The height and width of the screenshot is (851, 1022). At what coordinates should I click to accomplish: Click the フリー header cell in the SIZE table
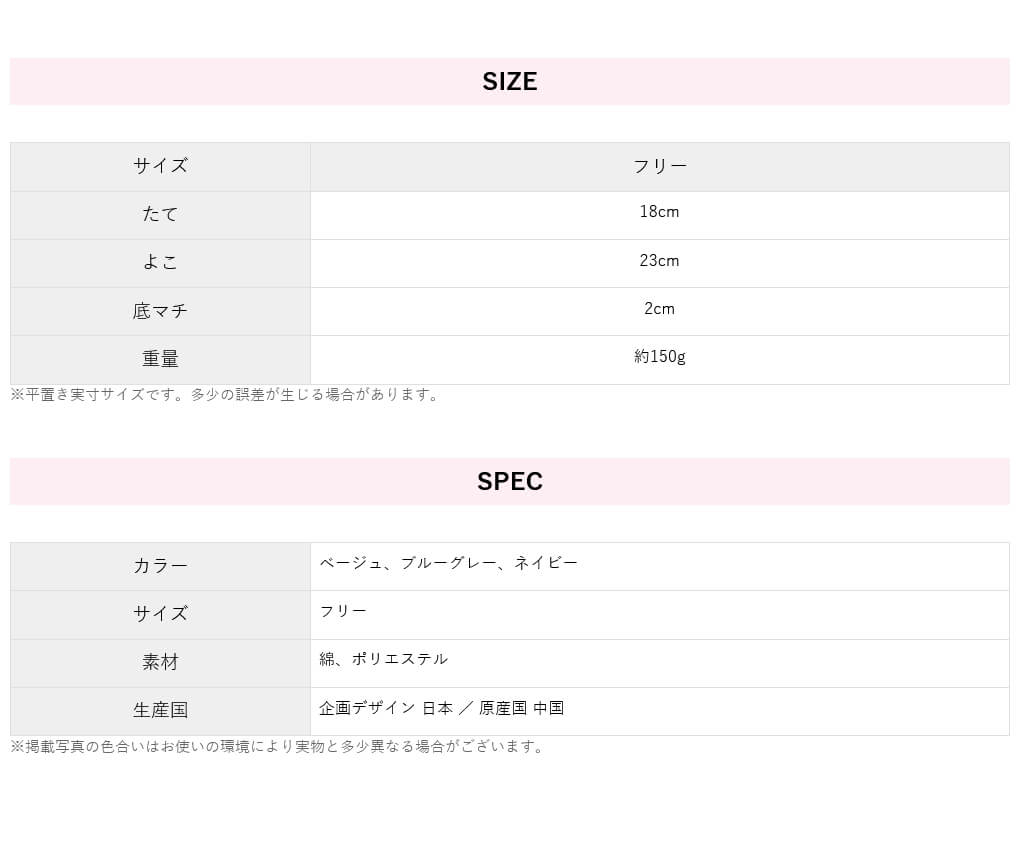pyautogui.click(x=659, y=167)
